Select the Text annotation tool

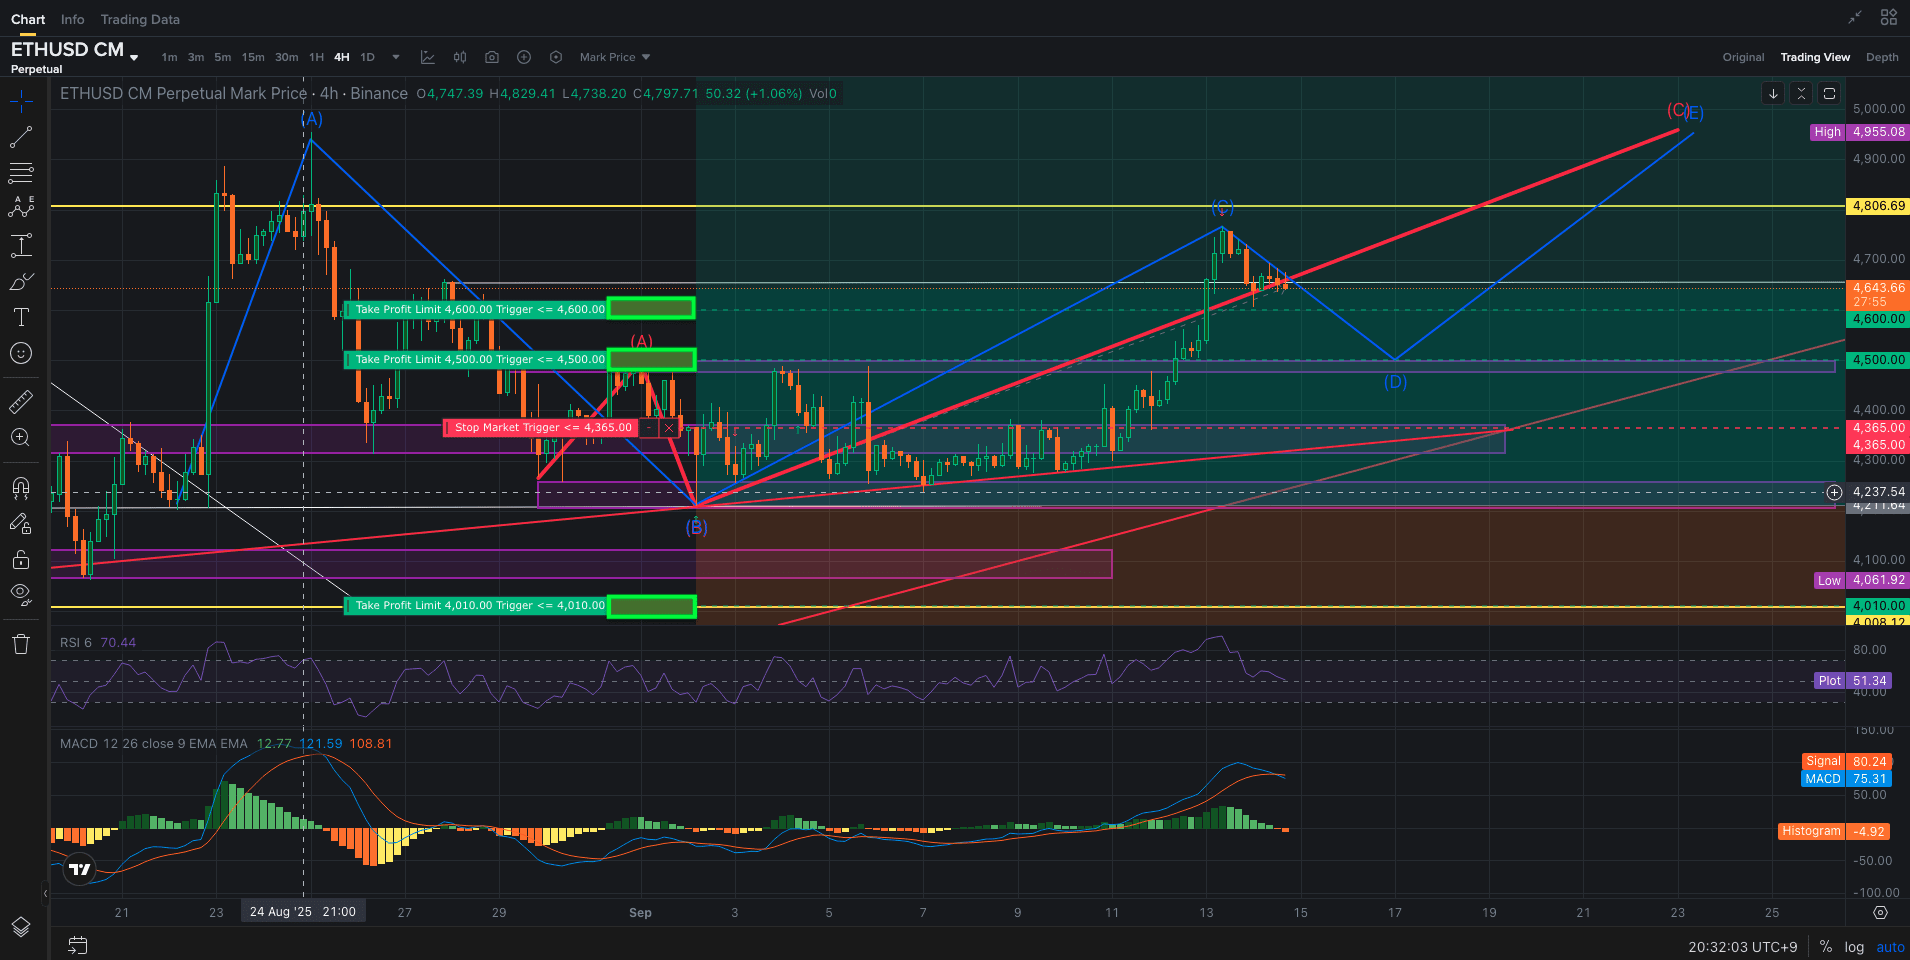(x=21, y=317)
